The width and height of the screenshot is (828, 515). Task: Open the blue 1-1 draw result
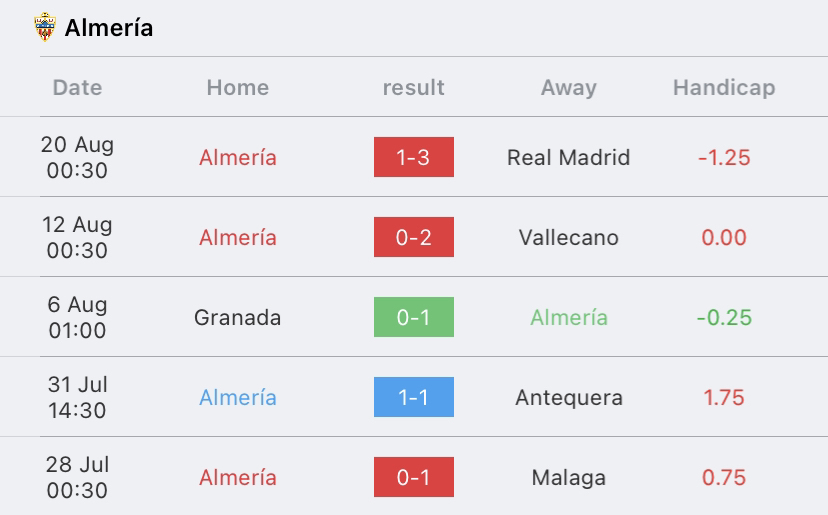[413, 397]
